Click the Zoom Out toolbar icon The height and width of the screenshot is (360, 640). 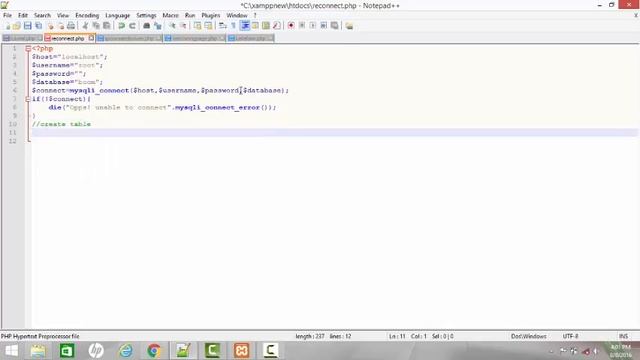[183, 26]
